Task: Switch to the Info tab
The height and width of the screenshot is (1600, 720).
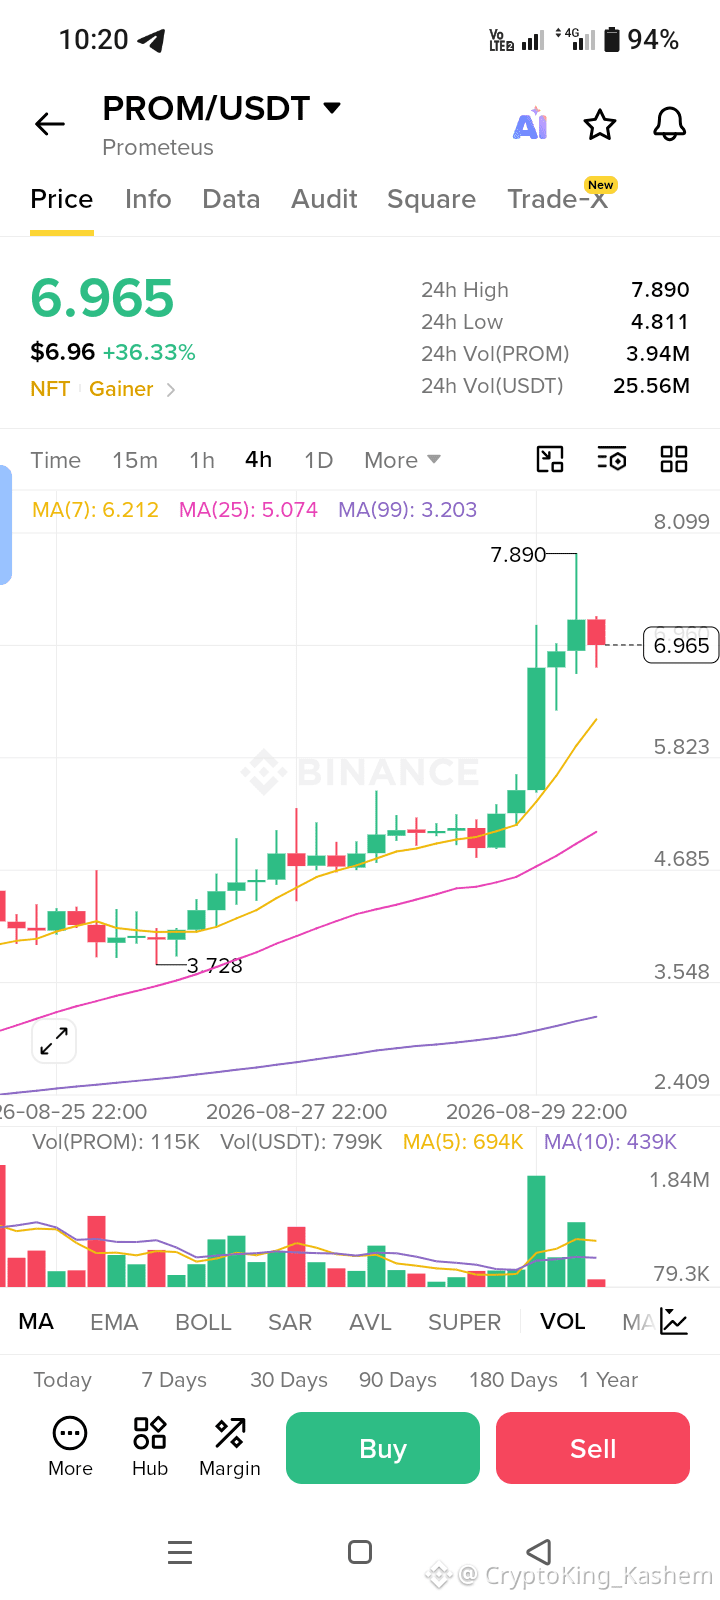Action: pos(148,199)
